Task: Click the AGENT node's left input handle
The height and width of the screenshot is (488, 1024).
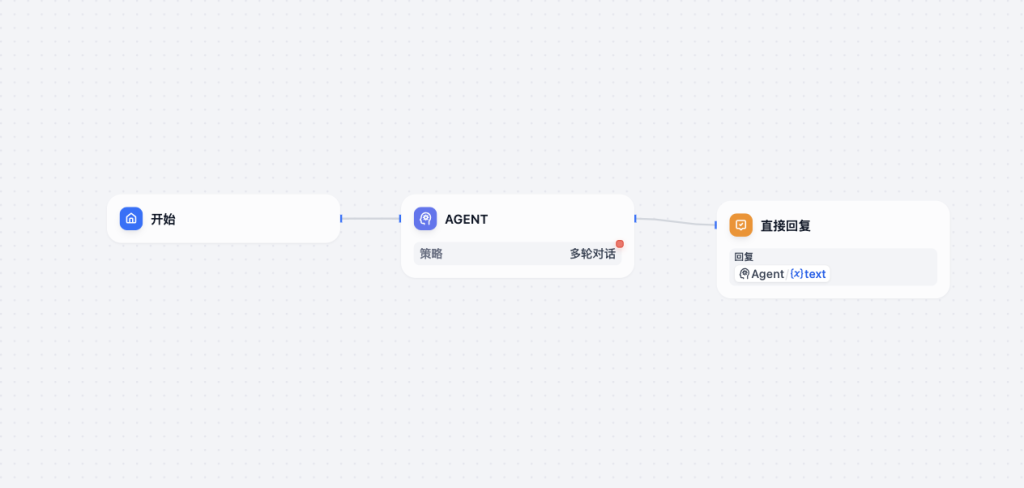Action: [401, 218]
